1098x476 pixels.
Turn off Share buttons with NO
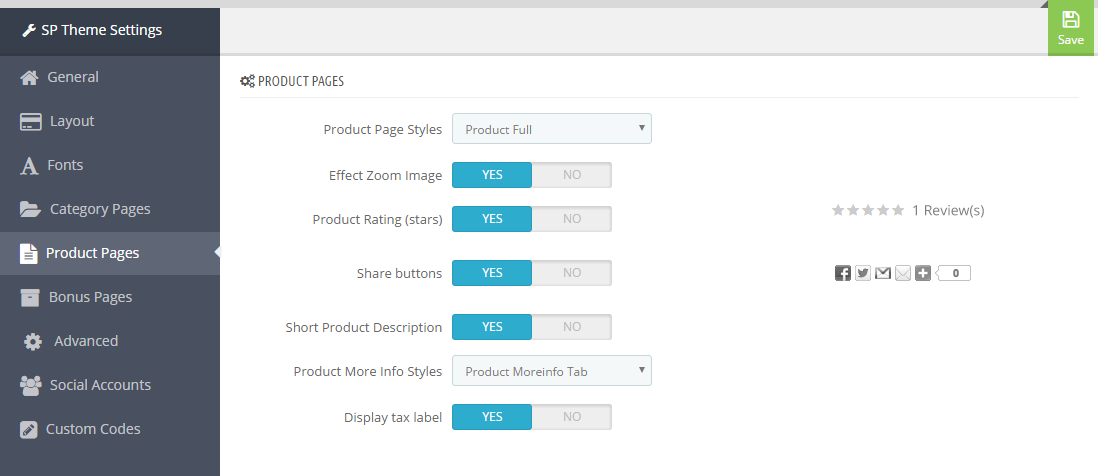[x=571, y=273]
